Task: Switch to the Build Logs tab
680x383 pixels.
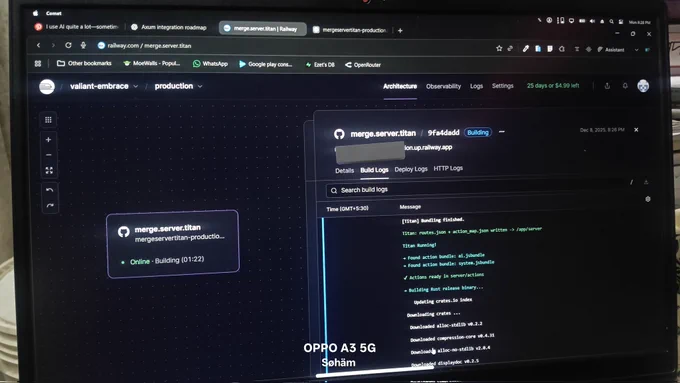Action: click(x=374, y=170)
